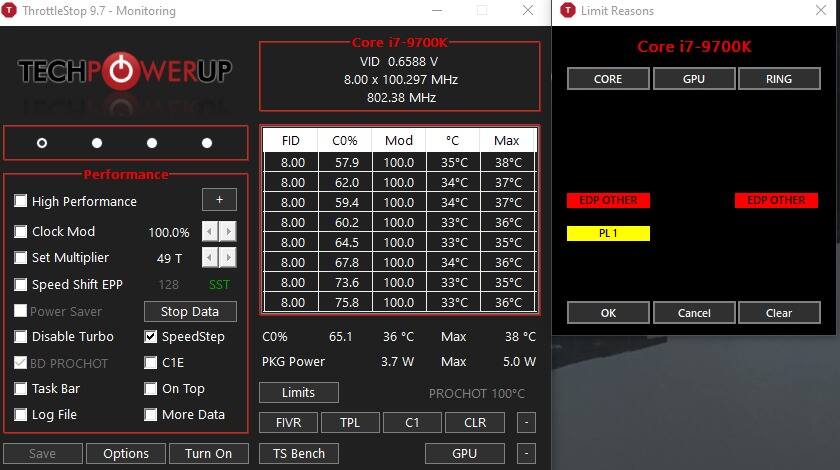
Task: Click the minus button next to GPU
Action: (x=526, y=453)
